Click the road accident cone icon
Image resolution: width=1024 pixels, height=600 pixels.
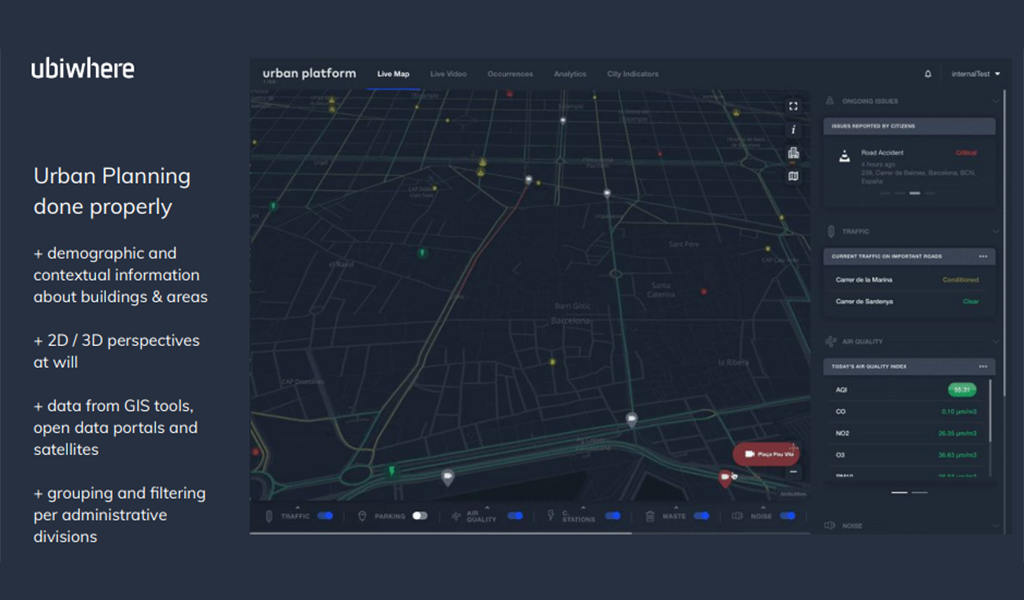(x=844, y=157)
